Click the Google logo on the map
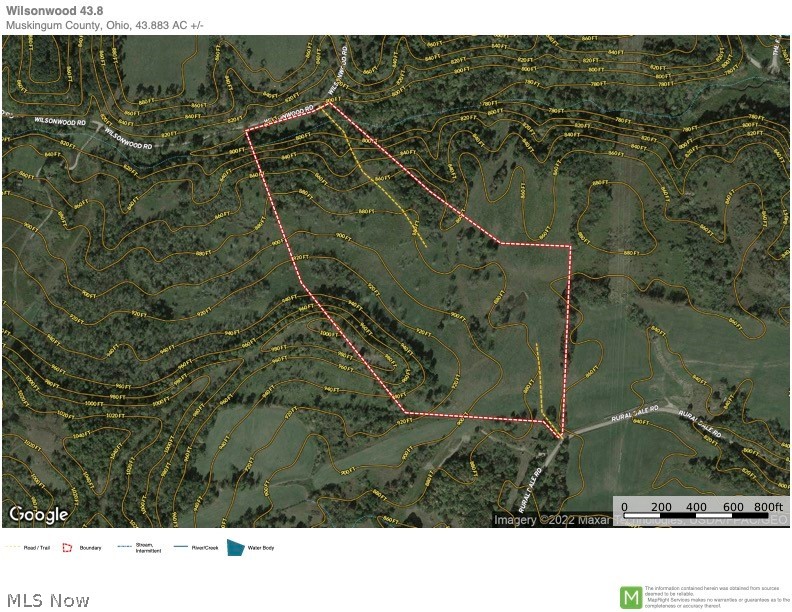The height and width of the screenshot is (612, 792). pos(39,515)
